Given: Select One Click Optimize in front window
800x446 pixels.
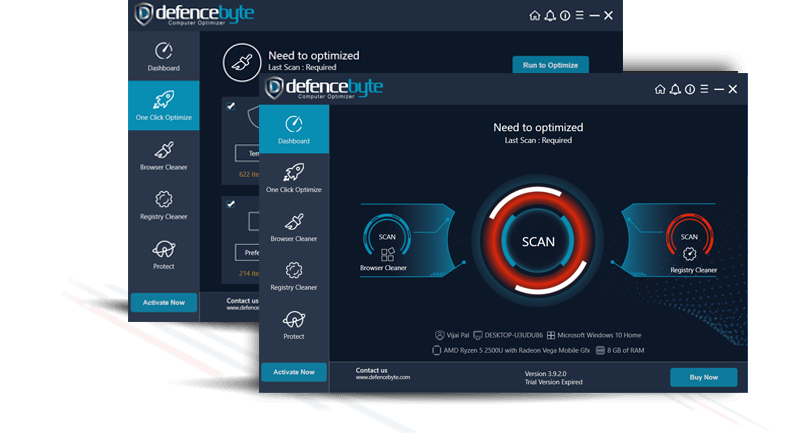Looking at the screenshot, I should tap(294, 178).
